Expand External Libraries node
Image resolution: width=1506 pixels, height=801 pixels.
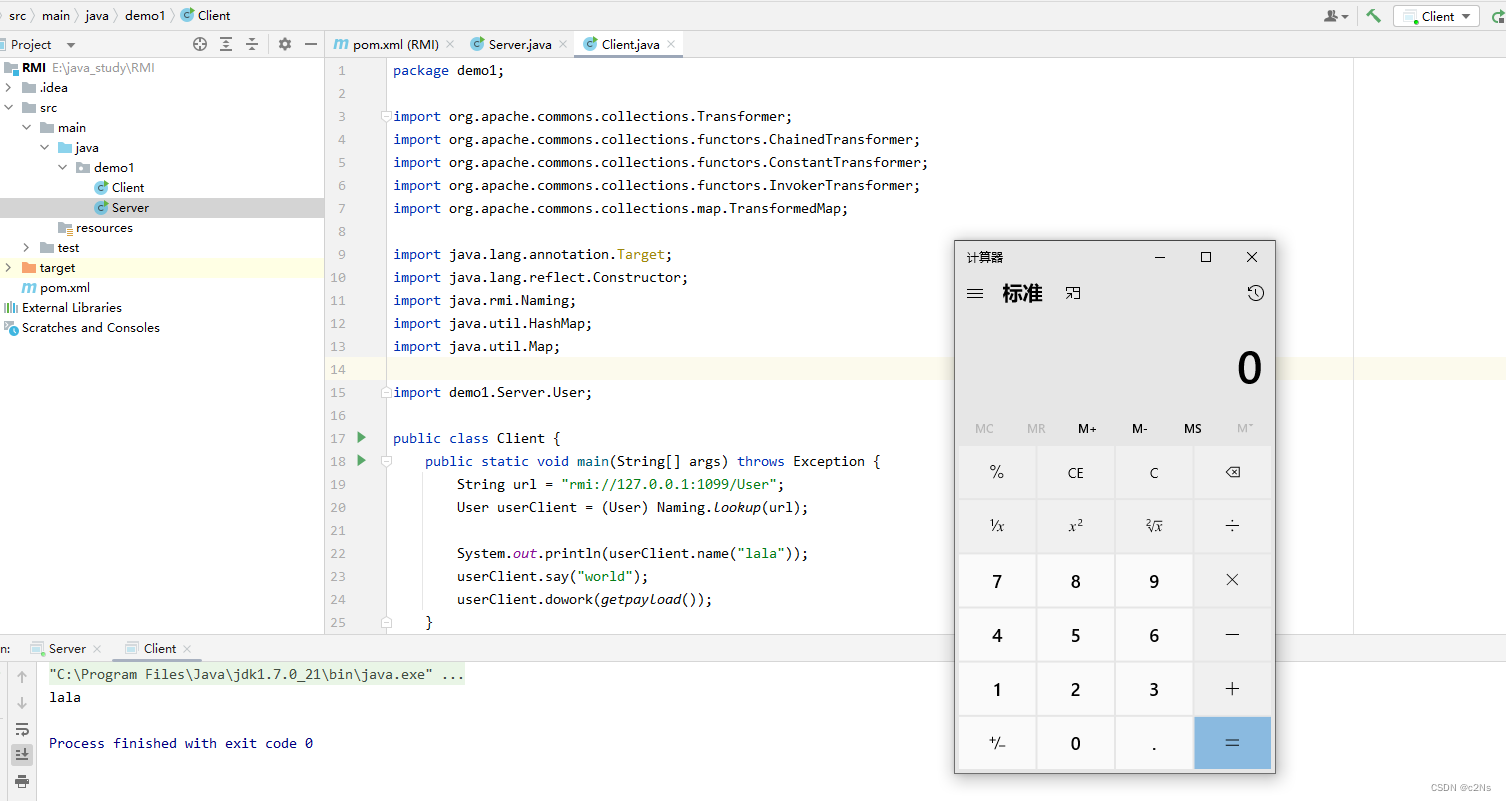(x=62, y=308)
